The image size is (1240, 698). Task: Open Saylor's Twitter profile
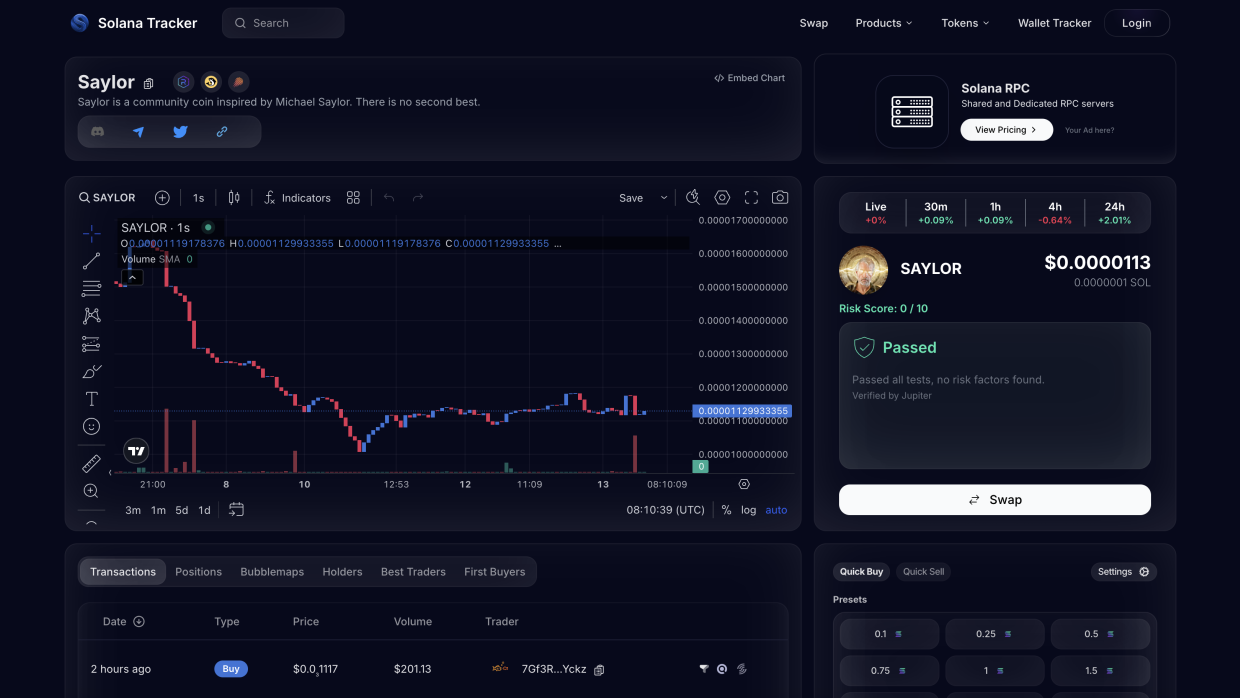pyautogui.click(x=180, y=132)
